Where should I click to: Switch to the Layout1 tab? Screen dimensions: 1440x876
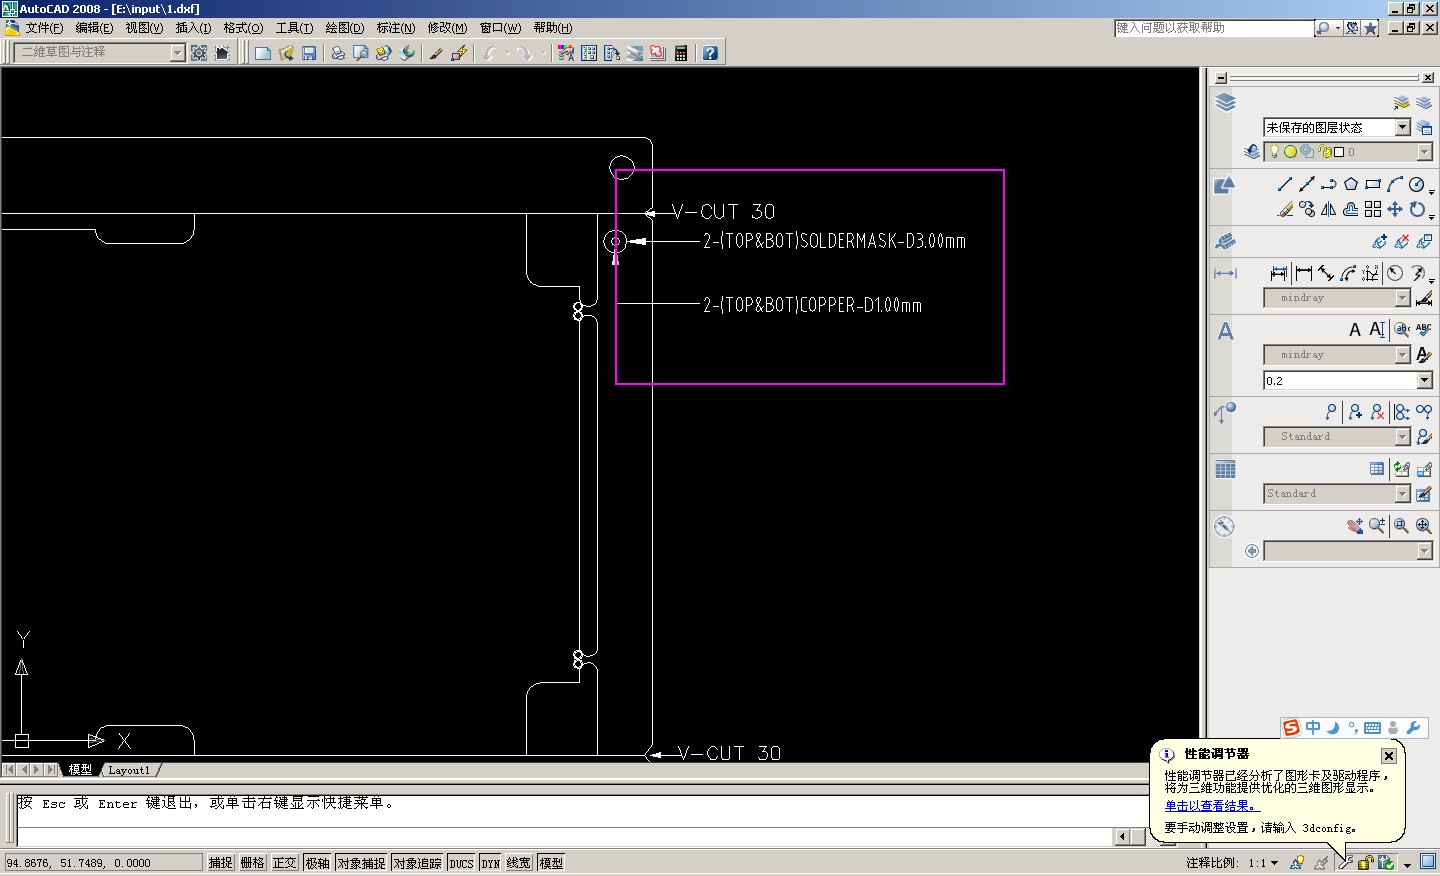129,770
